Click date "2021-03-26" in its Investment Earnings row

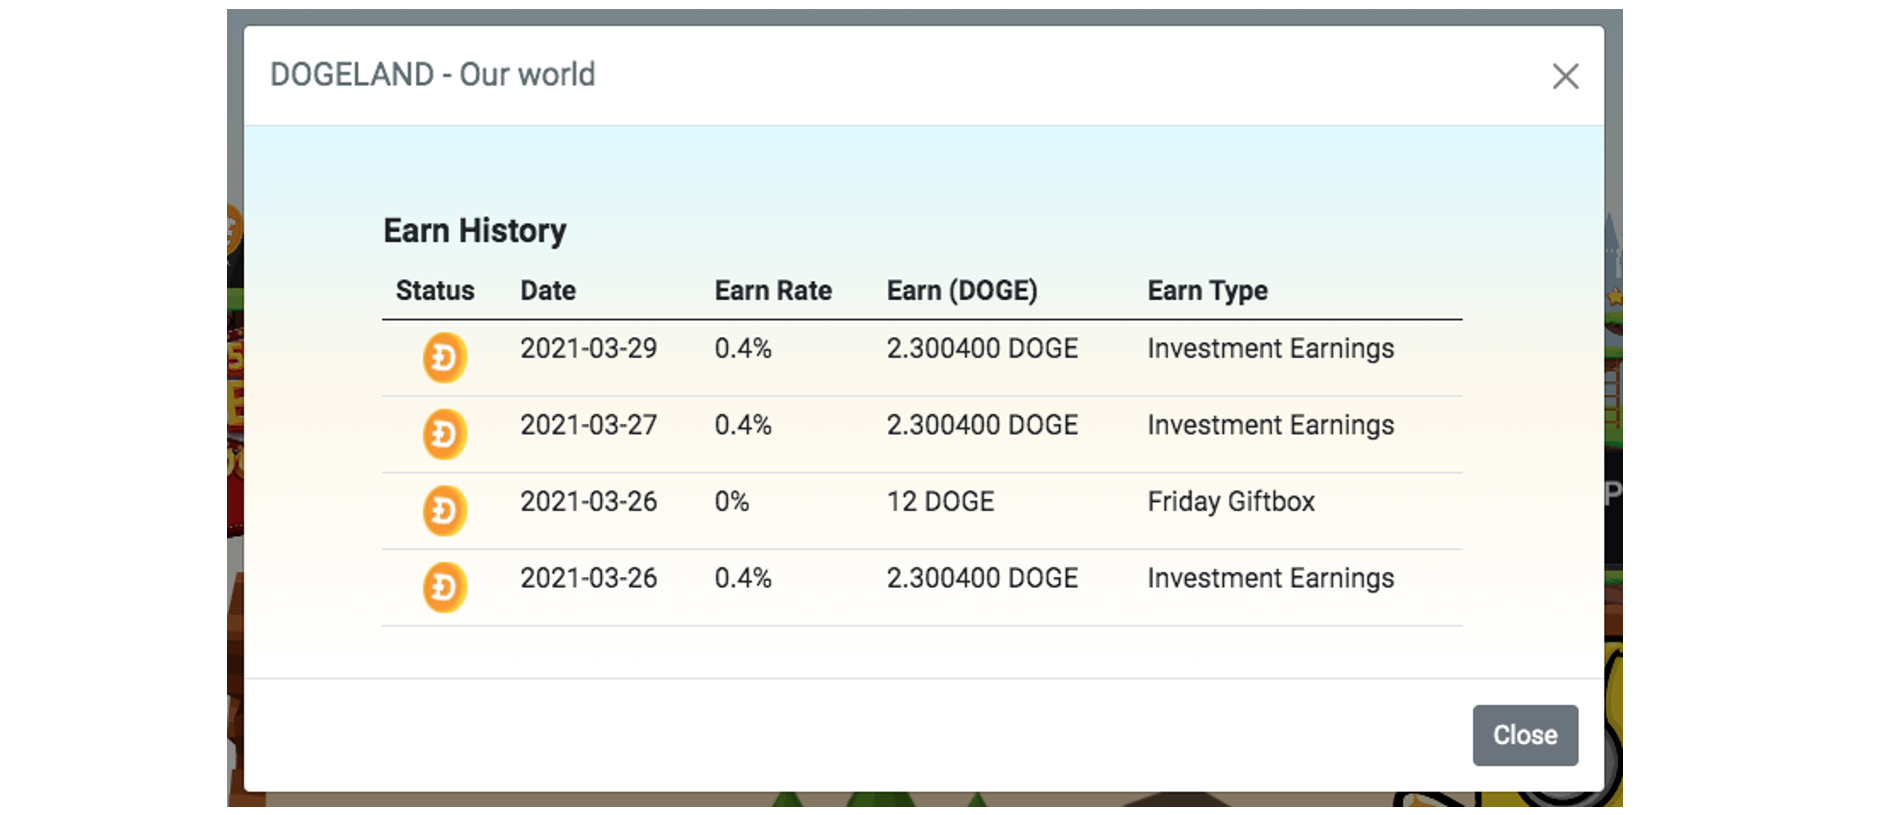(588, 578)
